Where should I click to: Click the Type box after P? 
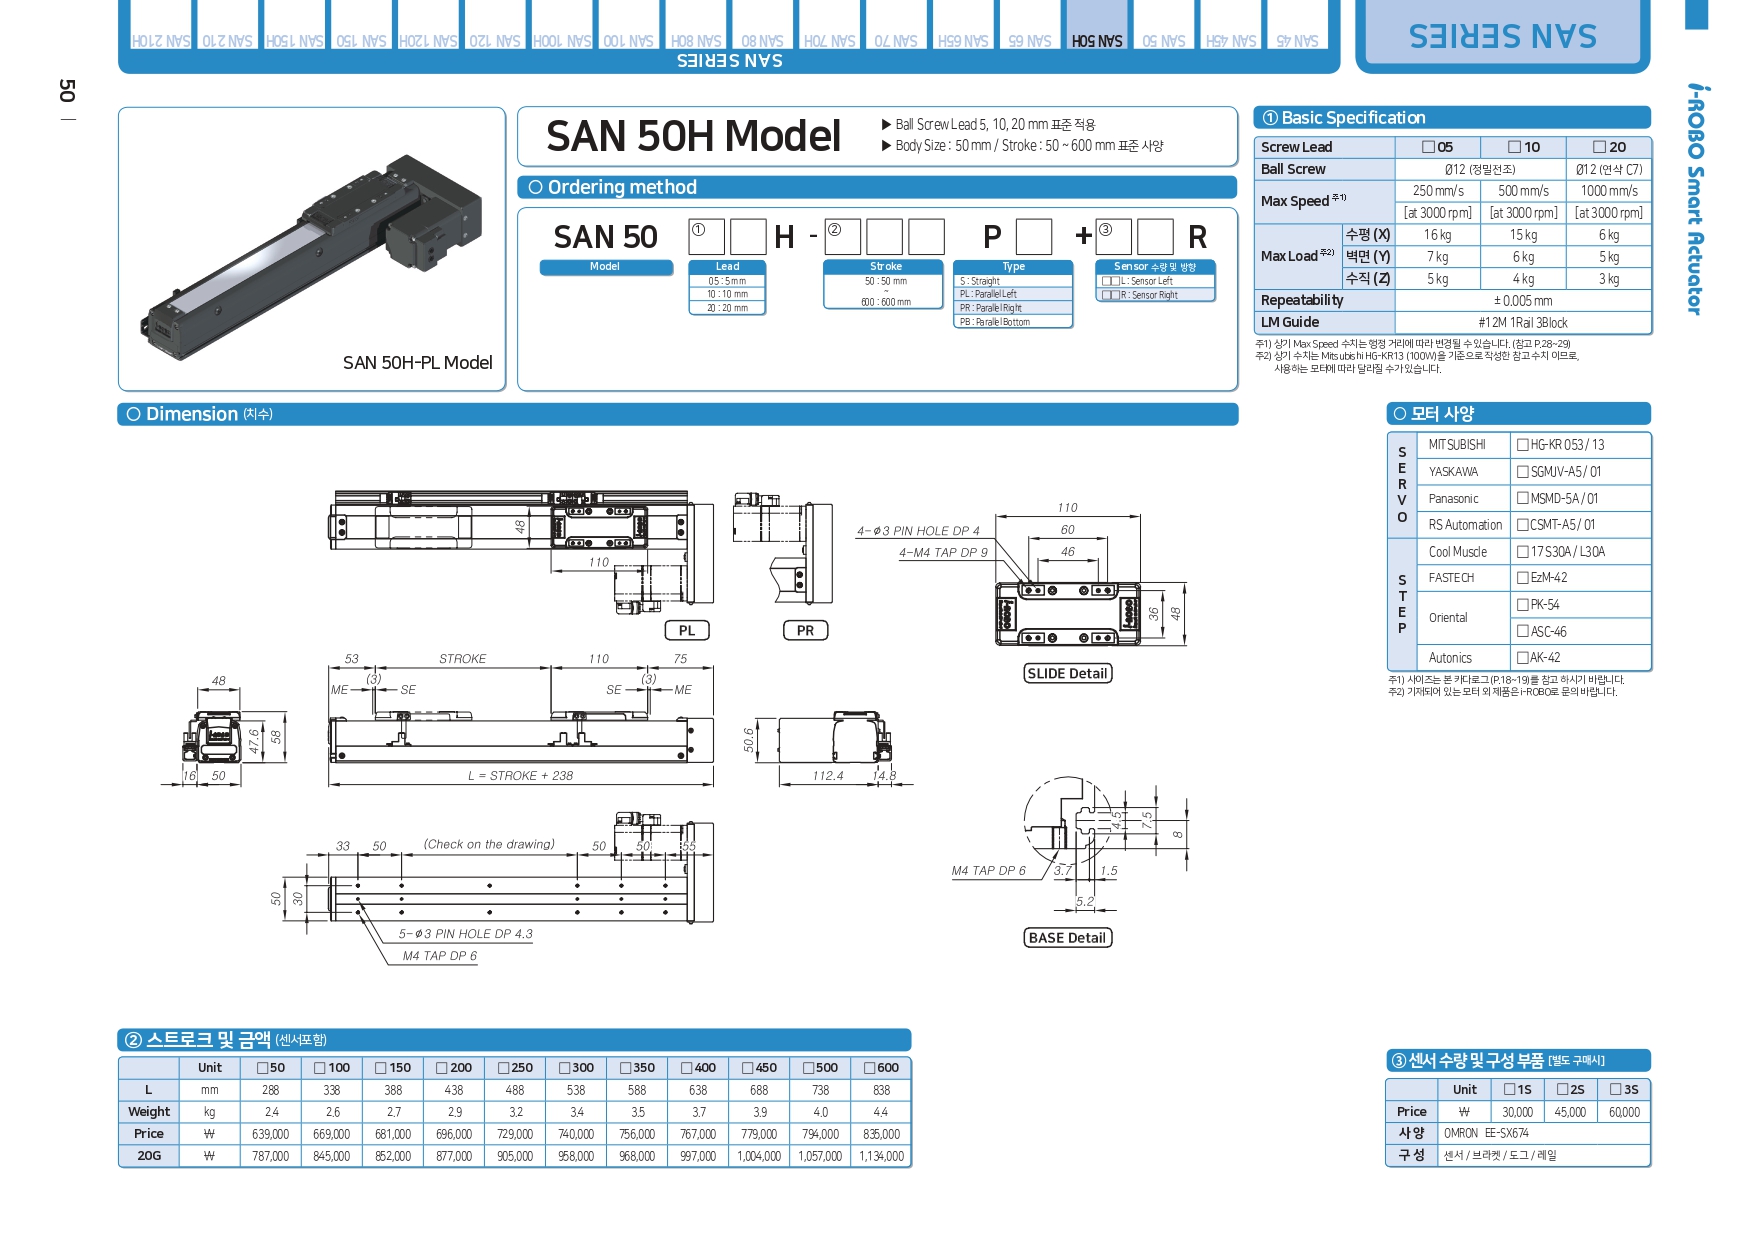click(x=1034, y=237)
